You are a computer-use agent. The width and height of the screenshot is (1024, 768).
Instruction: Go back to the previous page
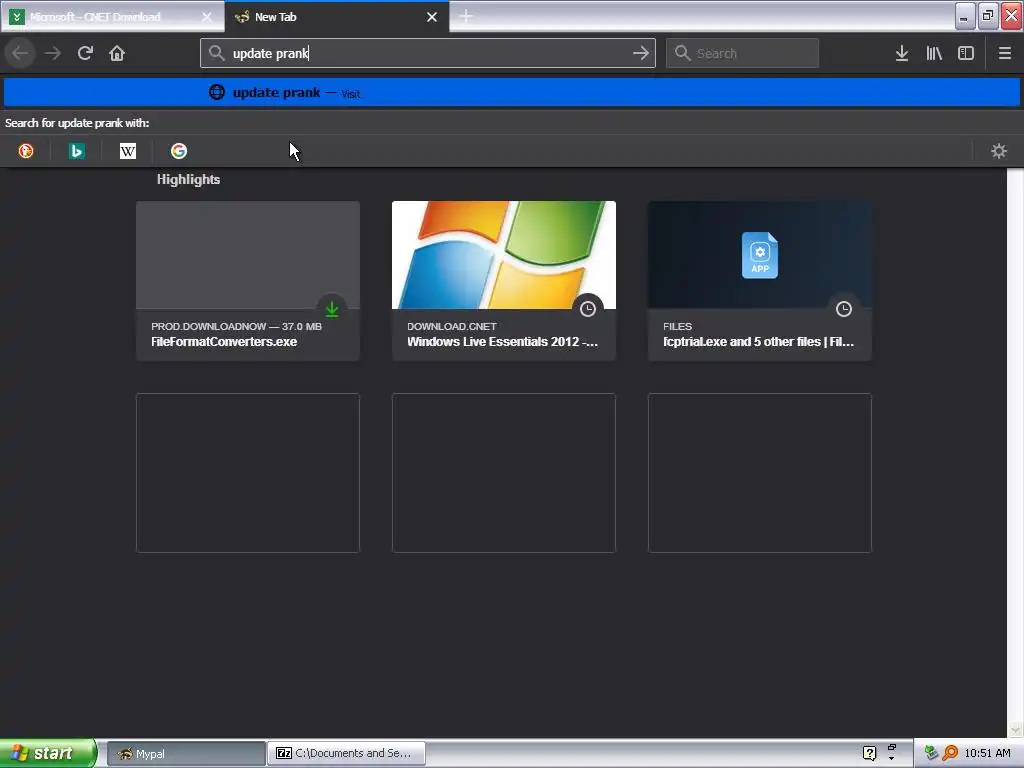point(20,53)
